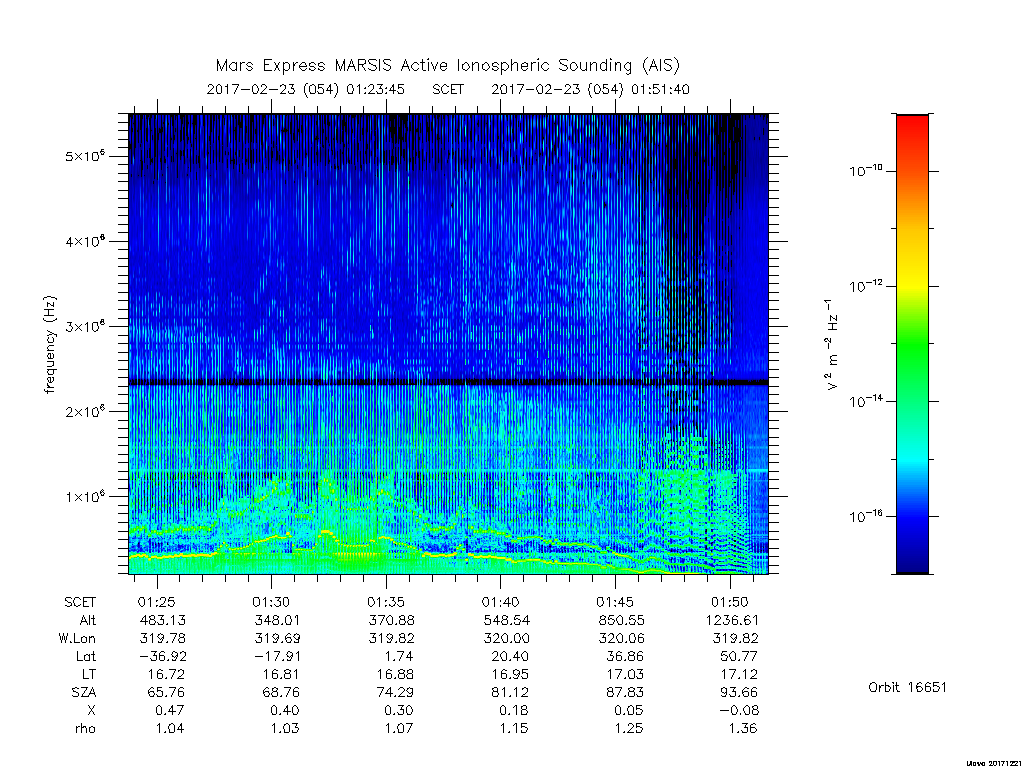Image resolution: width=1024 pixels, height=768 pixels.
Task: Click the 10⁻¹⁶ color scale label
Action: pos(865,517)
